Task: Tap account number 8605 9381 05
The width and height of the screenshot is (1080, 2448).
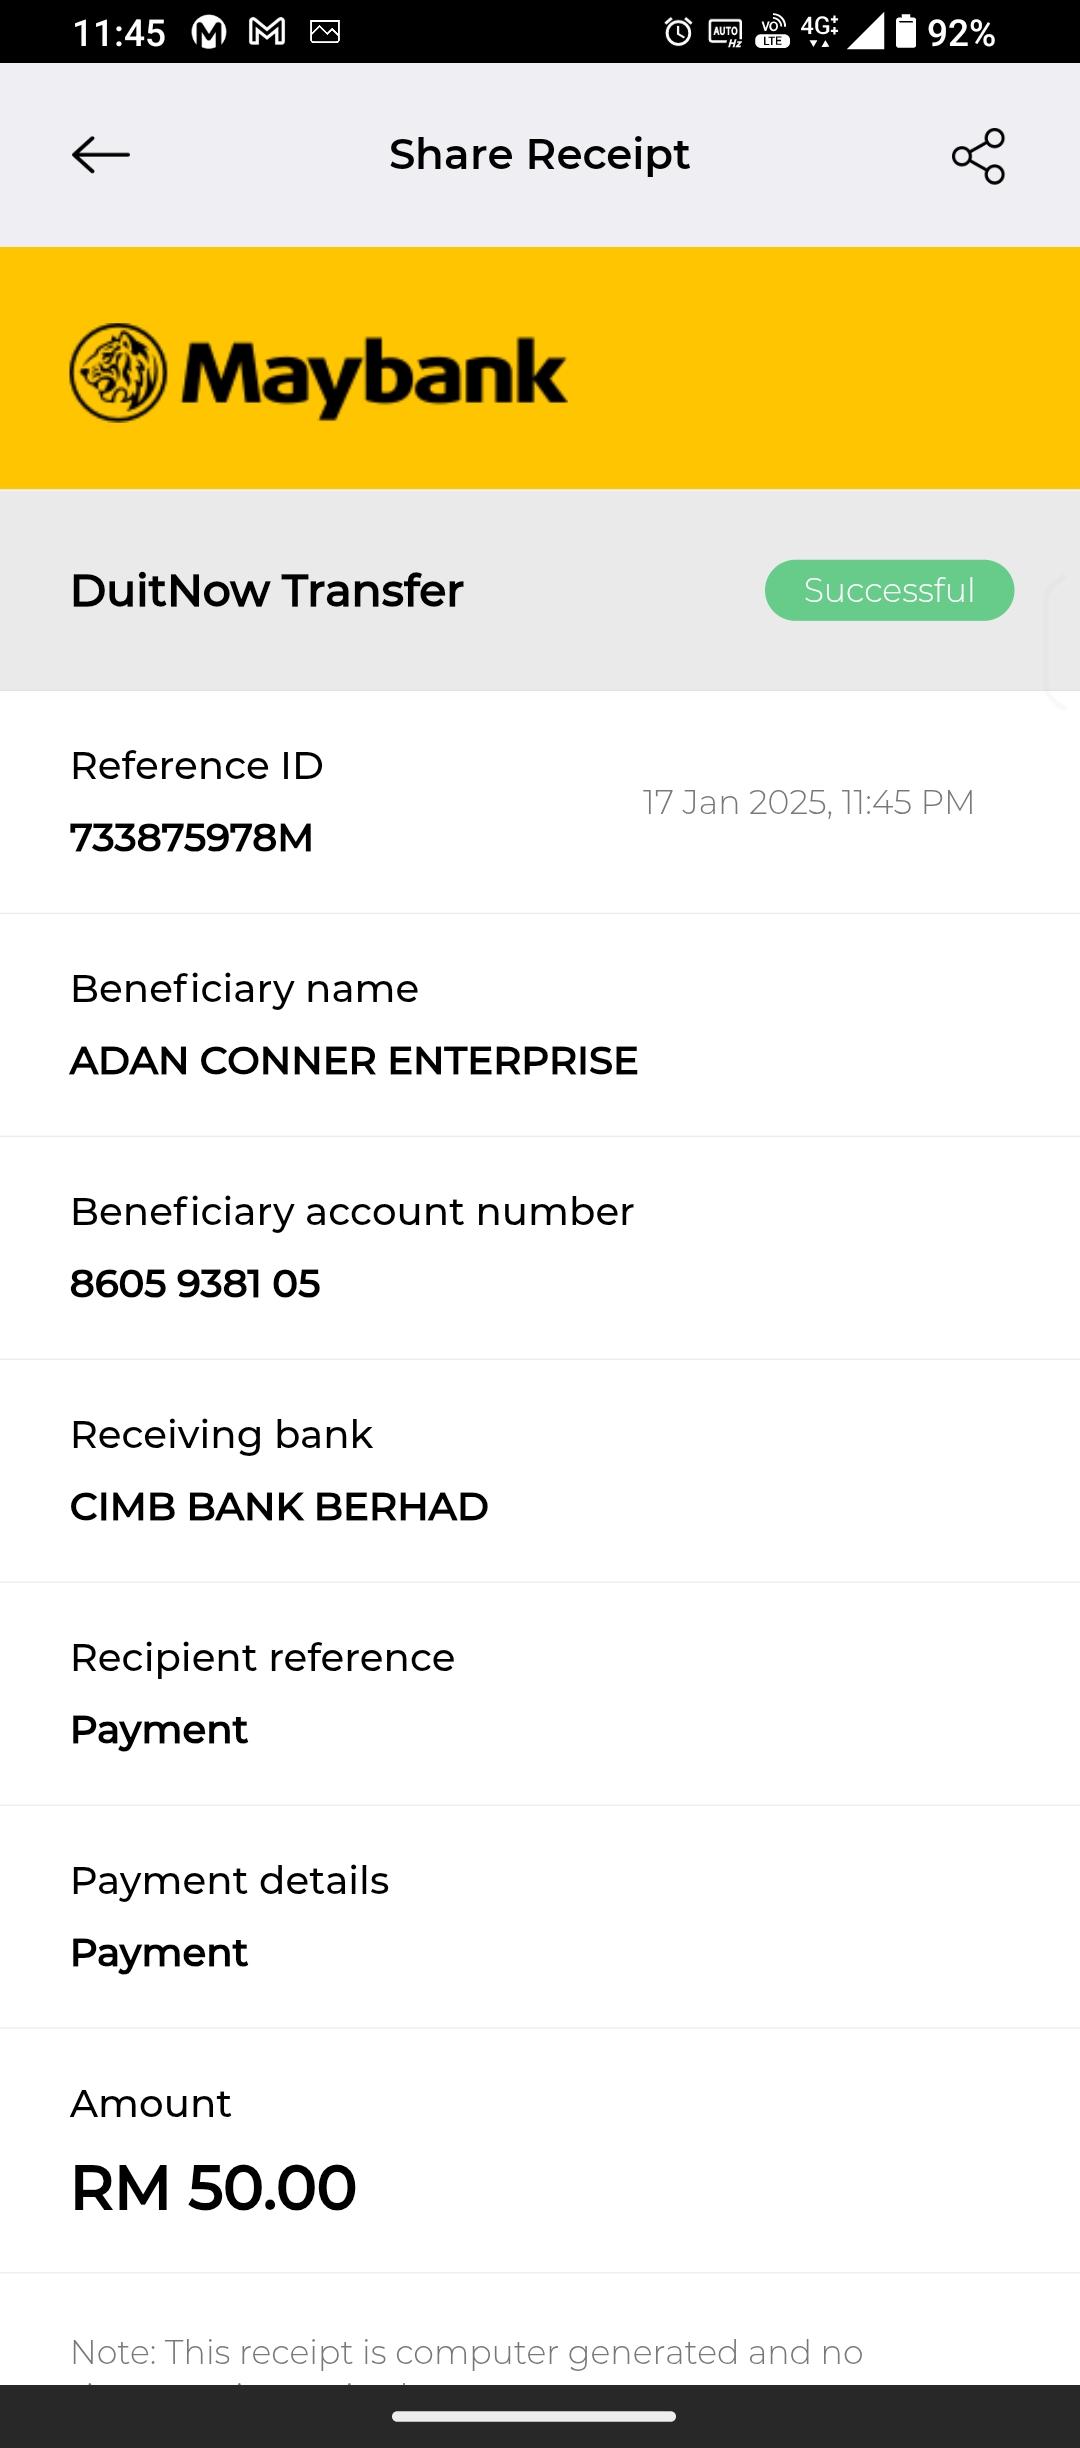Action: click(x=195, y=1284)
